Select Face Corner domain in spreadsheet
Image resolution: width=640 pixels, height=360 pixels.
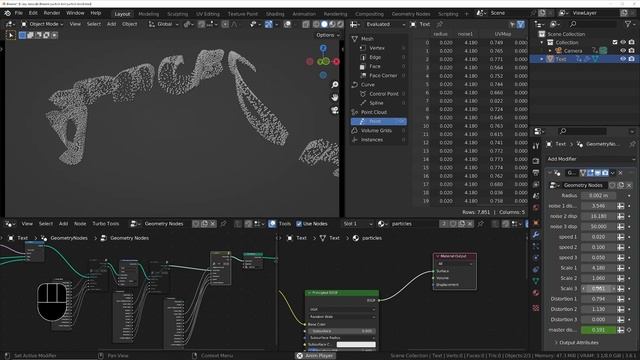point(378,76)
